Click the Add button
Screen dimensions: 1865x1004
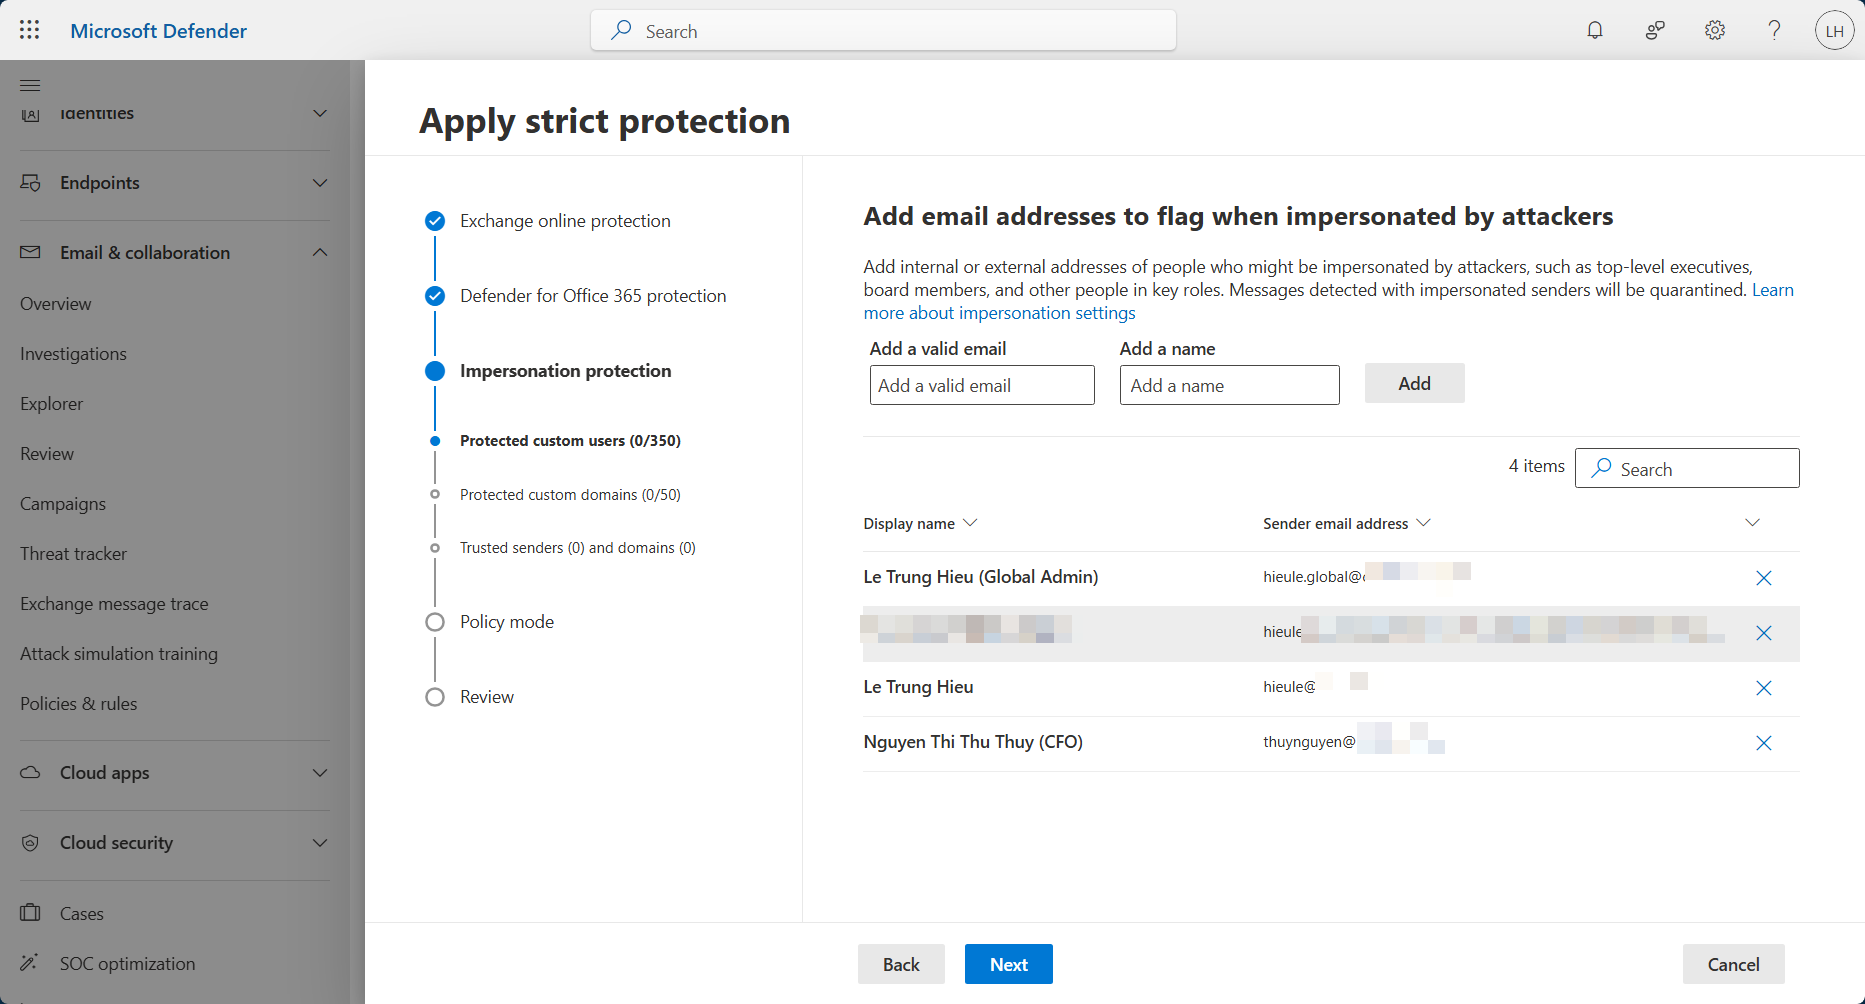[x=1414, y=384]
